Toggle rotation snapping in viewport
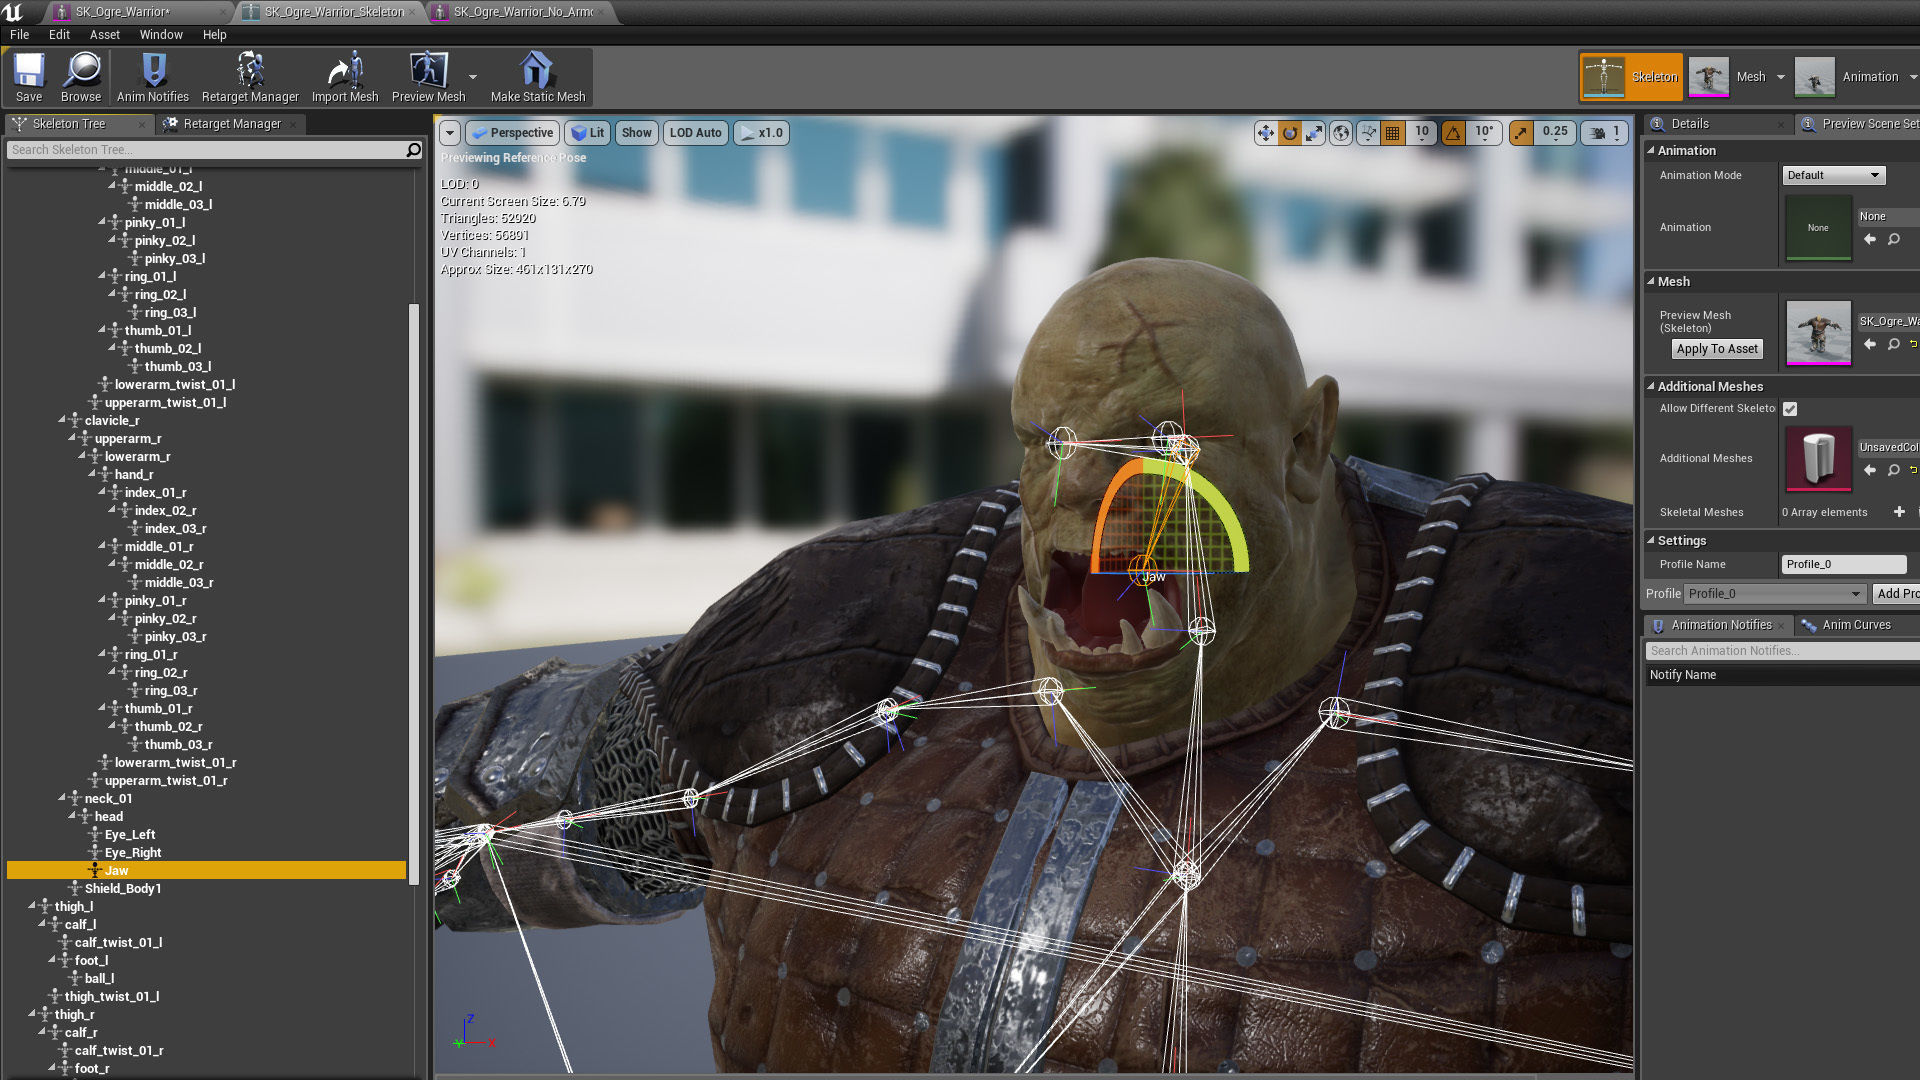 click(1453, 133)
